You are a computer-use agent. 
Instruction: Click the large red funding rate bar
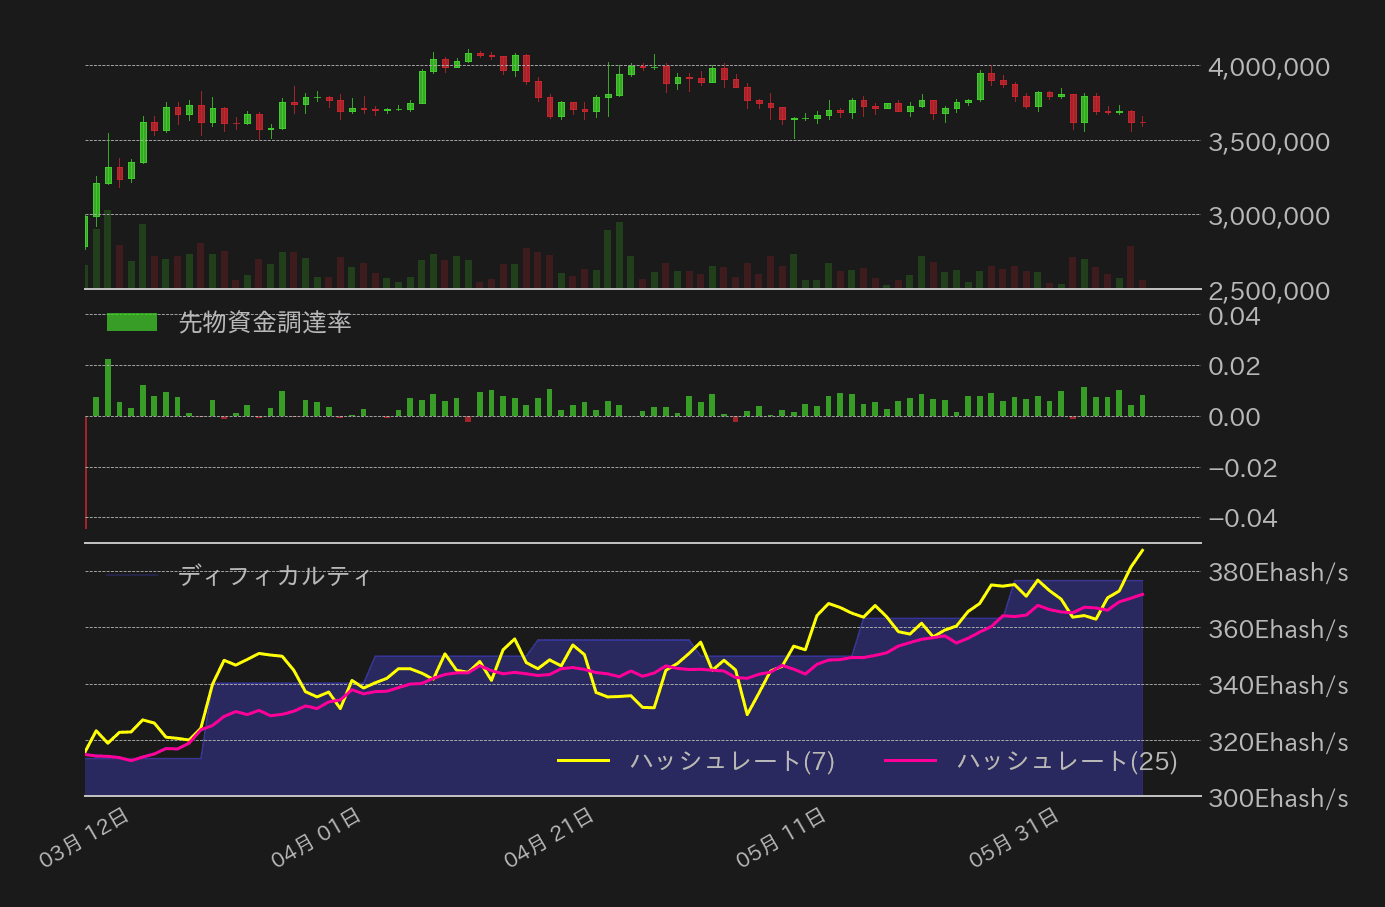tap(86, 470)
